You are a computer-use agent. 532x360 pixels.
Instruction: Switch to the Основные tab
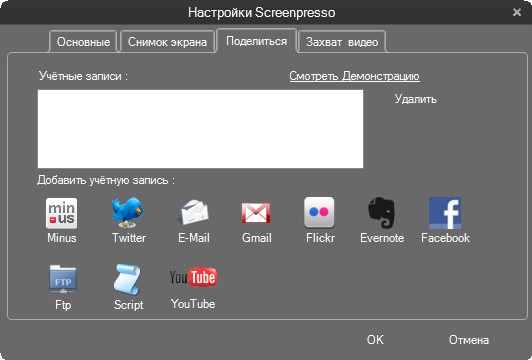(x=83, y=42)
